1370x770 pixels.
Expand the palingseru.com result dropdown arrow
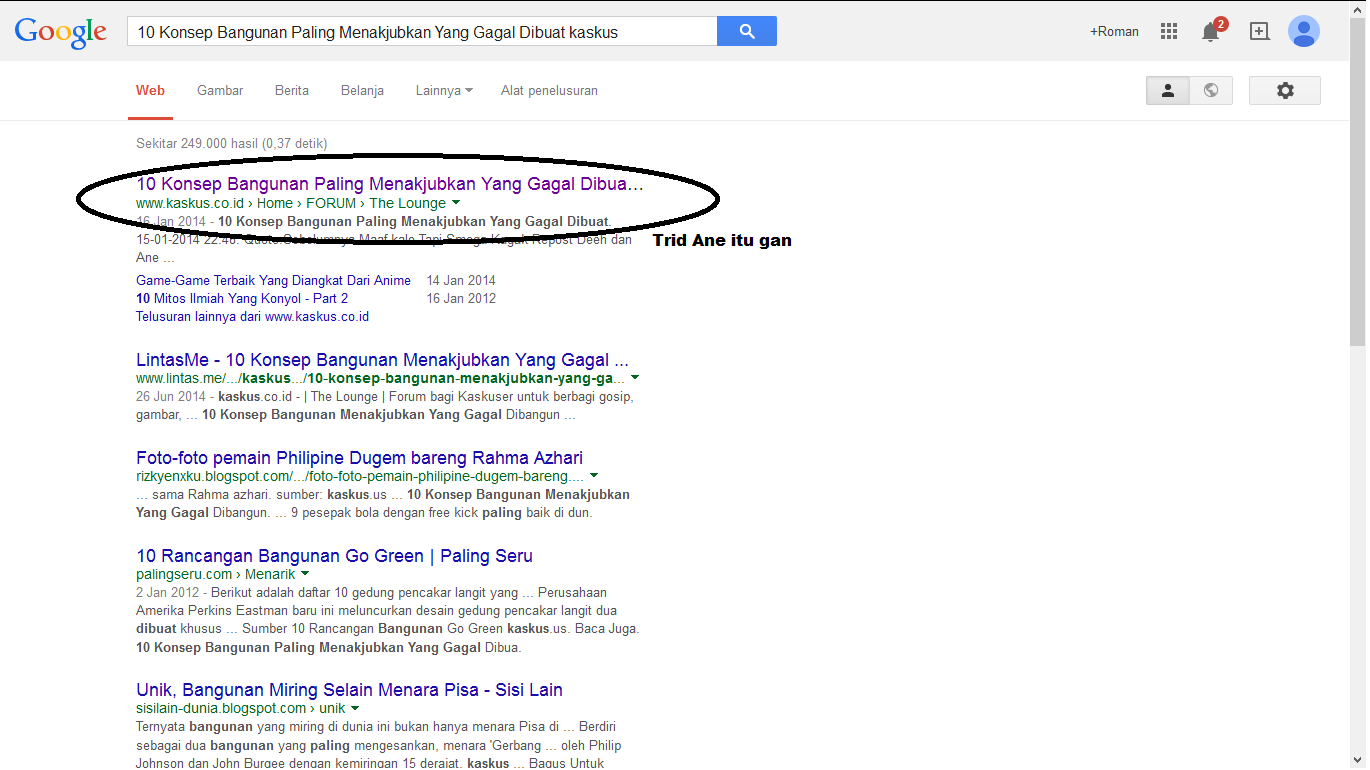pos(305,574)
